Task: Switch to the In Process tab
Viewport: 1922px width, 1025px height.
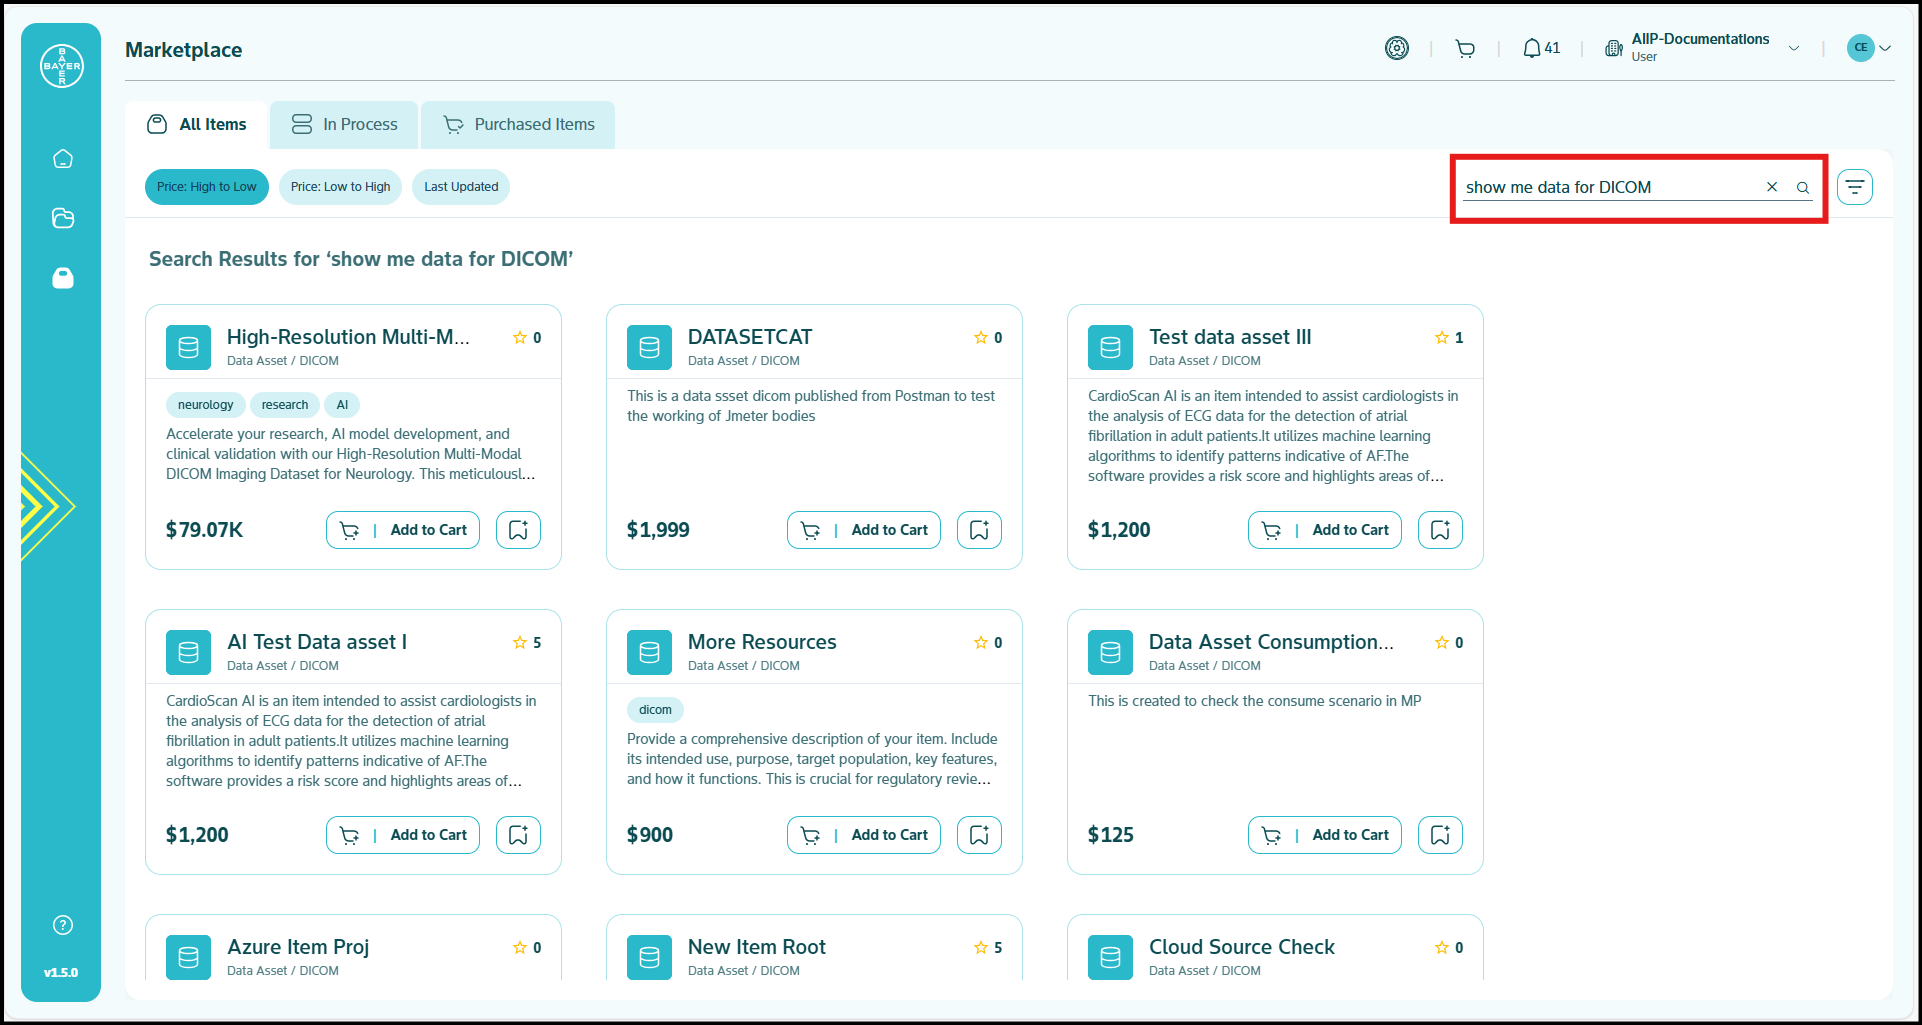Action: coord(345,125)
